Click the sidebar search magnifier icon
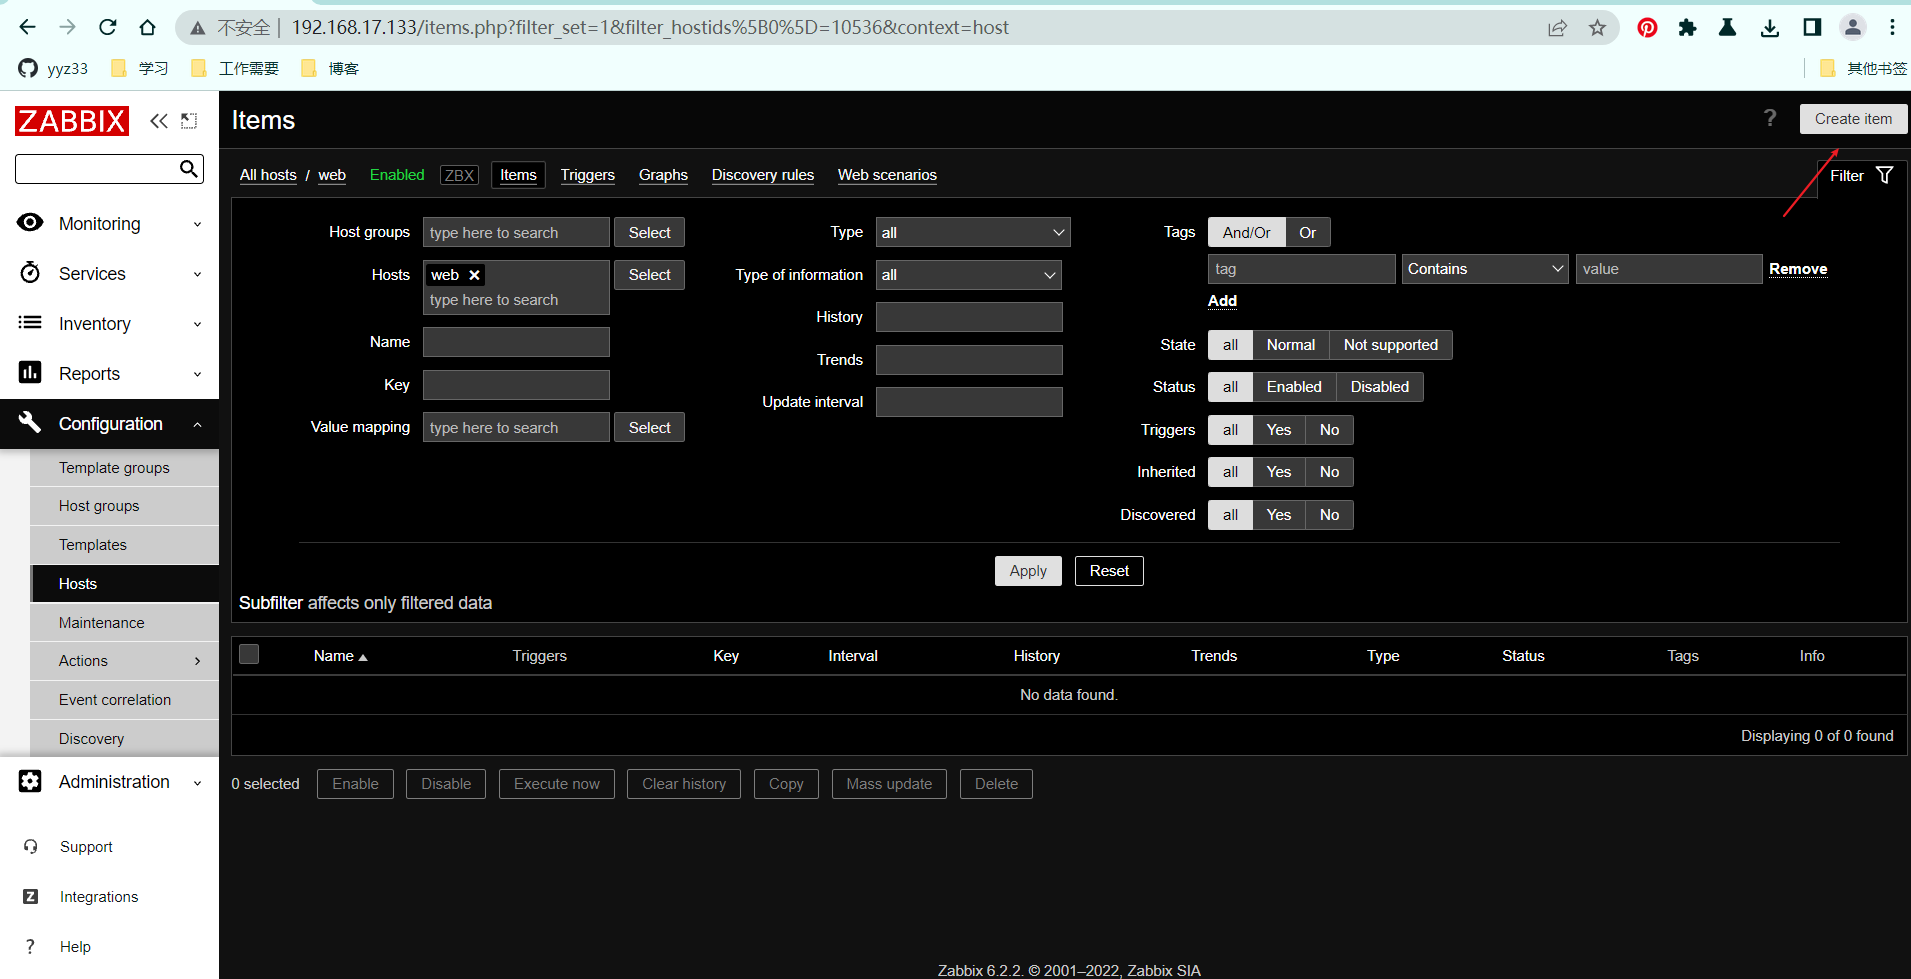The image size is (1911, 979). (x=188, y=168)
